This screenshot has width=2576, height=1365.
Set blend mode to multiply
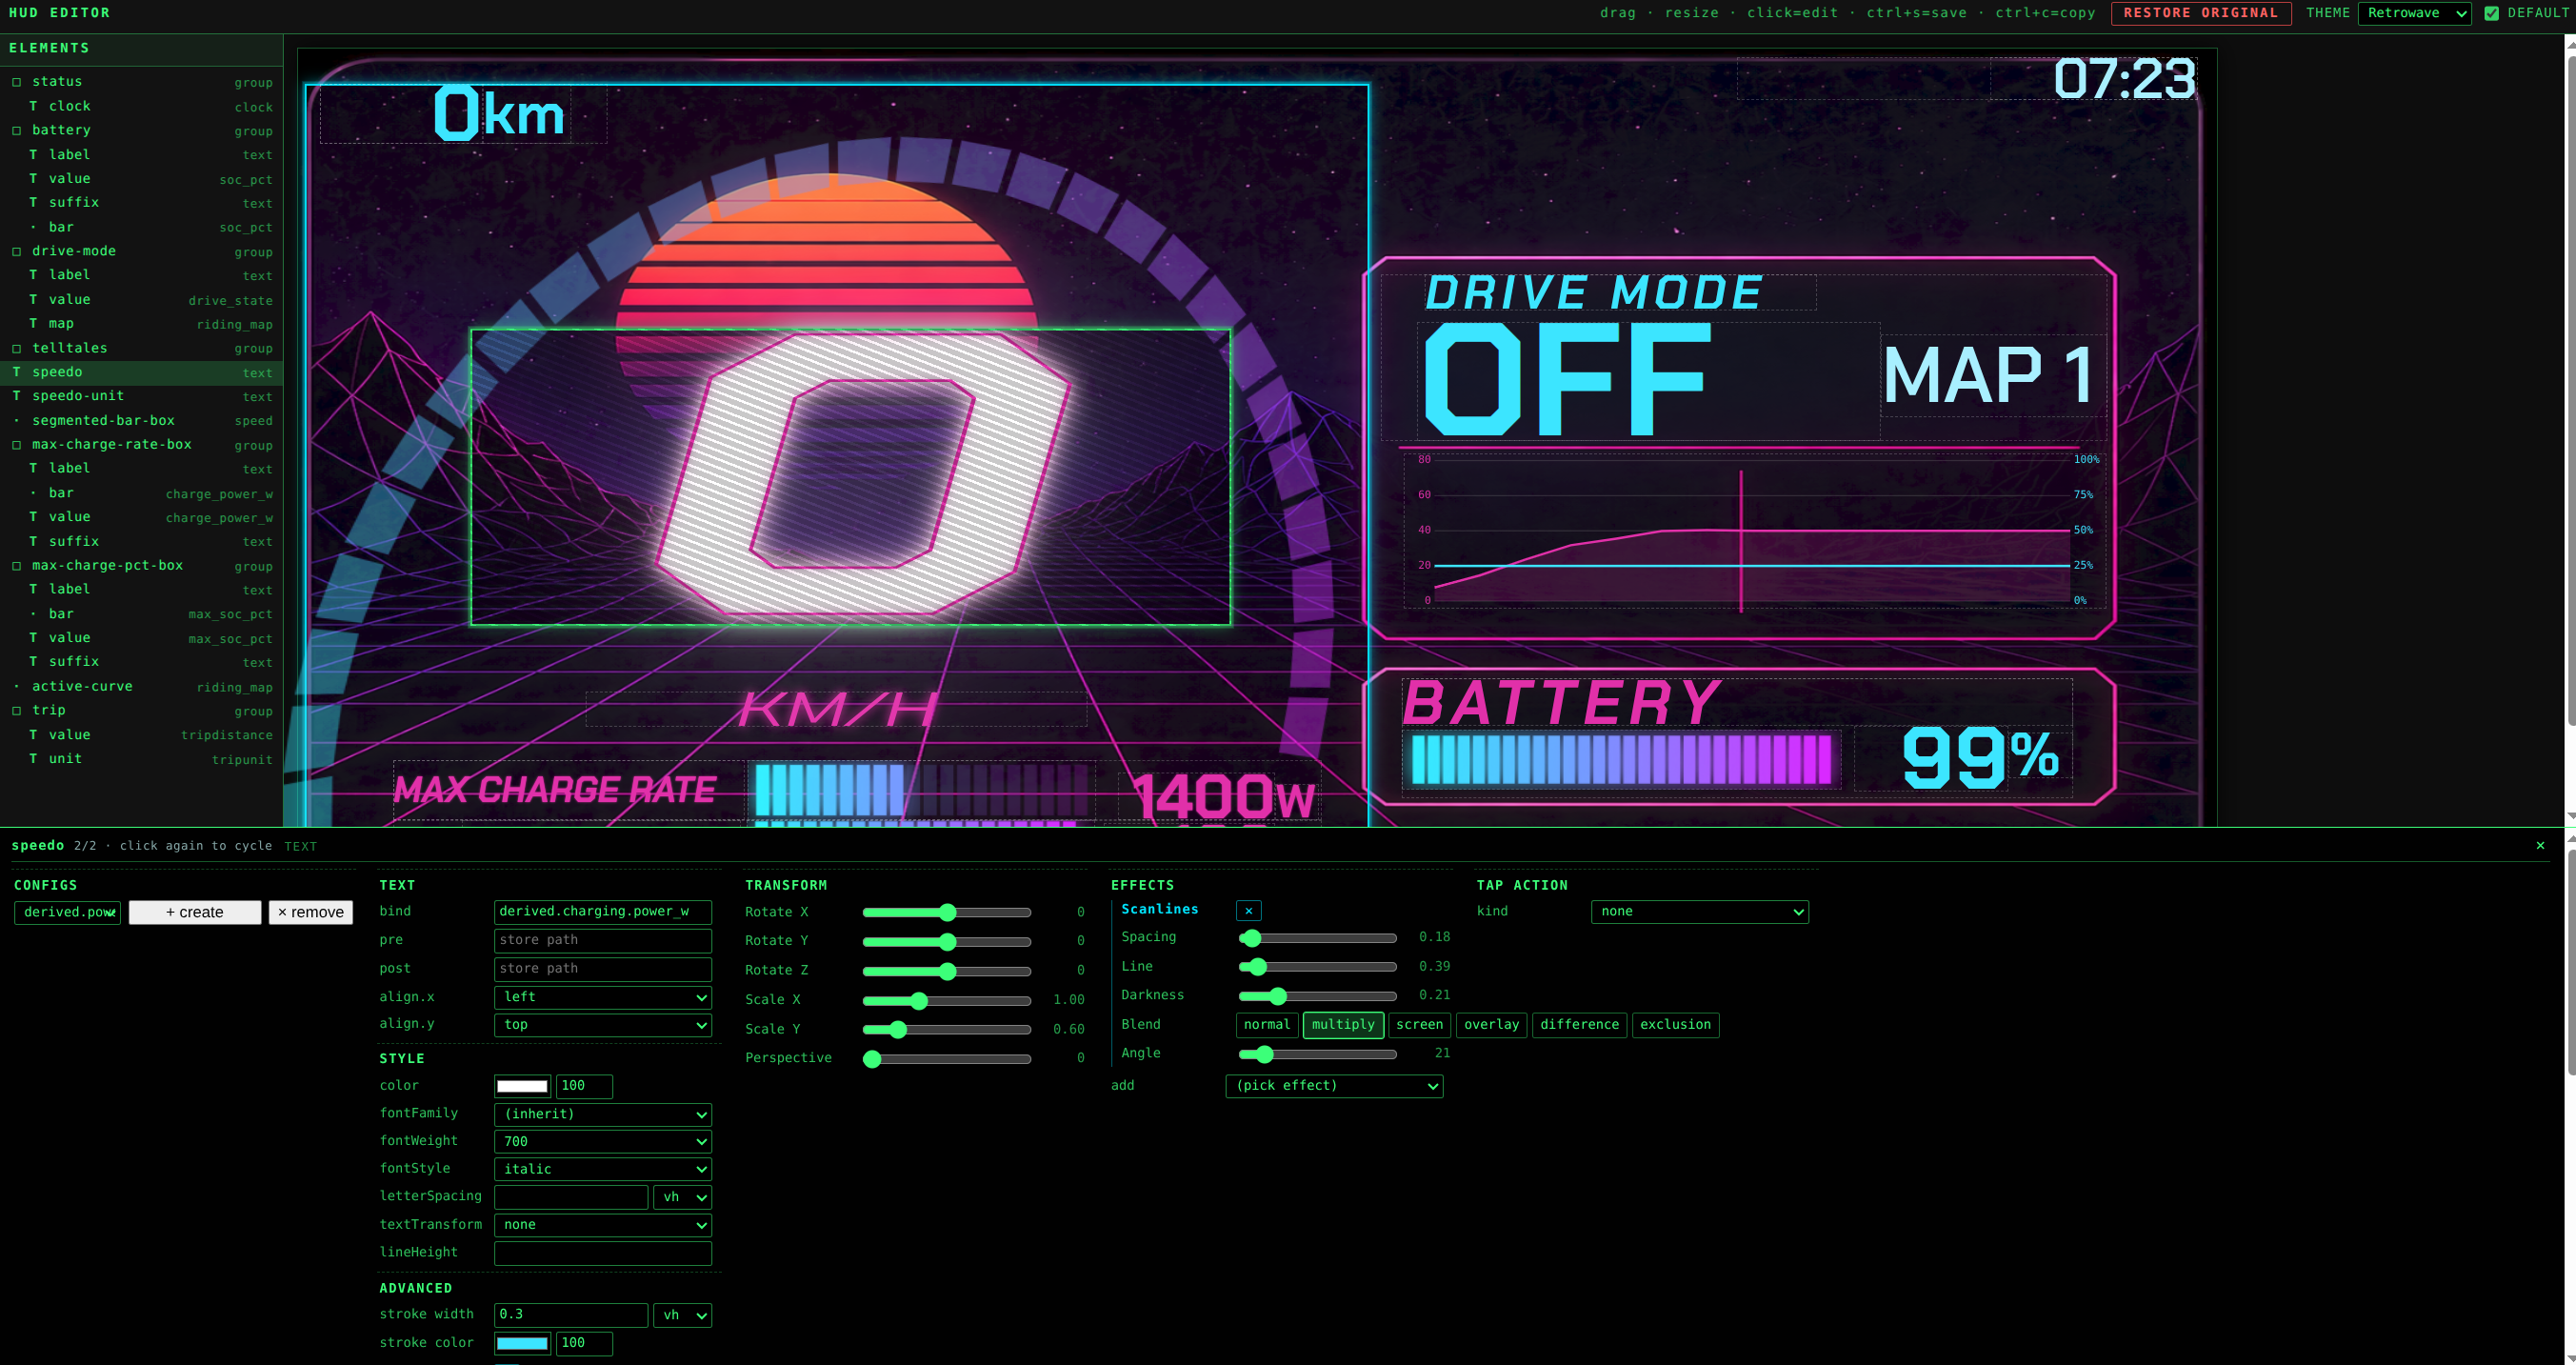point(1343,1025)
